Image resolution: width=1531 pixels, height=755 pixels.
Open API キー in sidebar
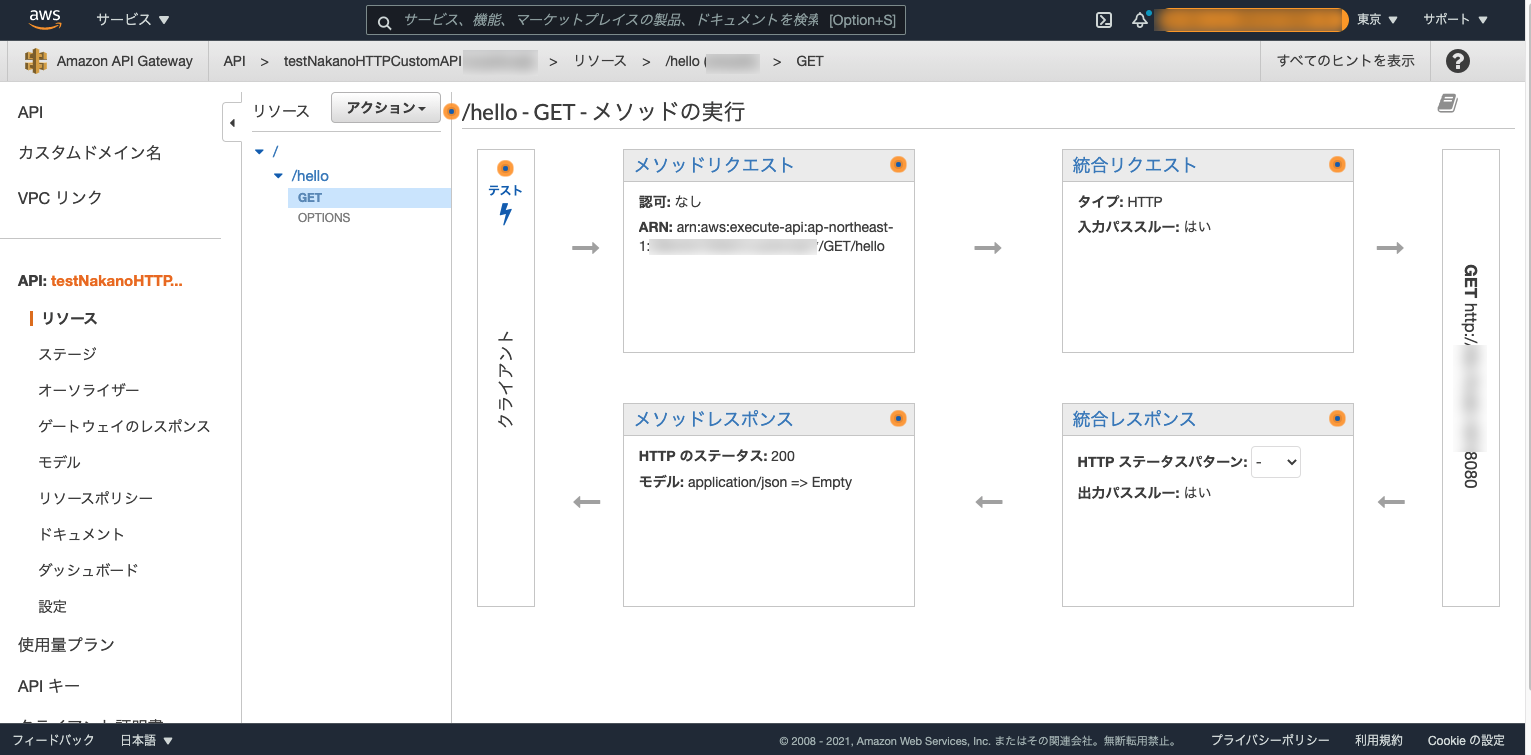point(49,686)
